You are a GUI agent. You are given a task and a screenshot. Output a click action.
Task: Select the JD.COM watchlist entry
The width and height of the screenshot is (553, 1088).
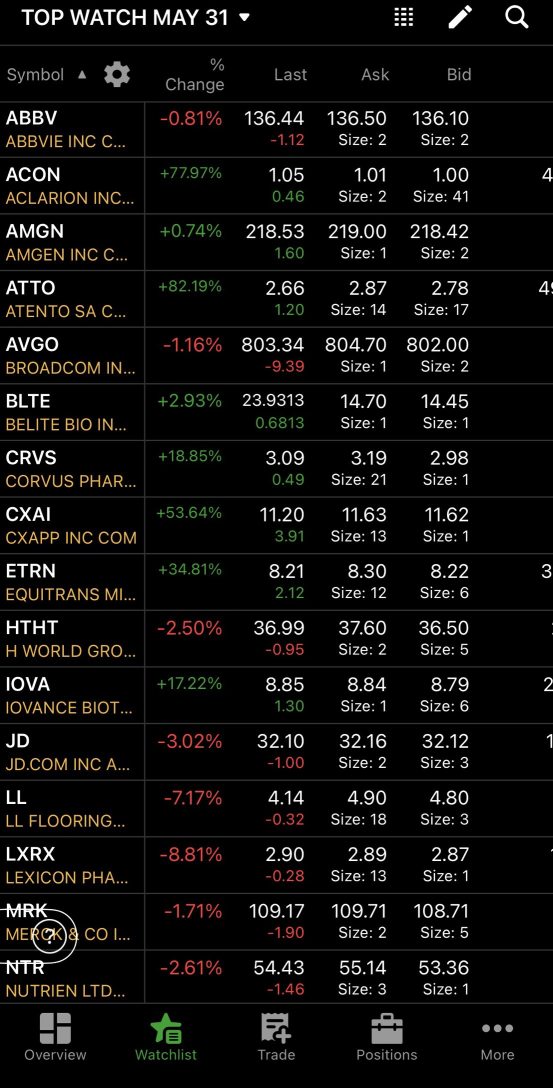[276, 752]
